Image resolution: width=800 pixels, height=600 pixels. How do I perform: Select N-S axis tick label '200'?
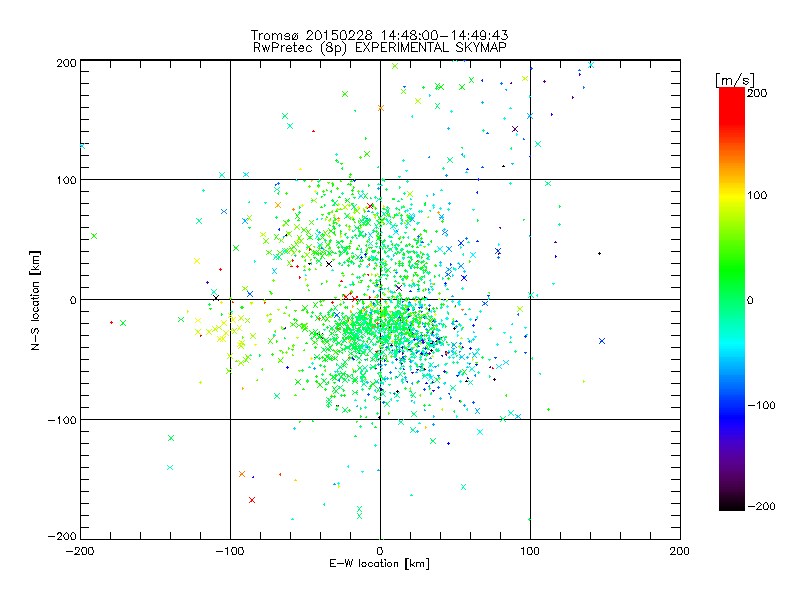[x=66, y=63]
